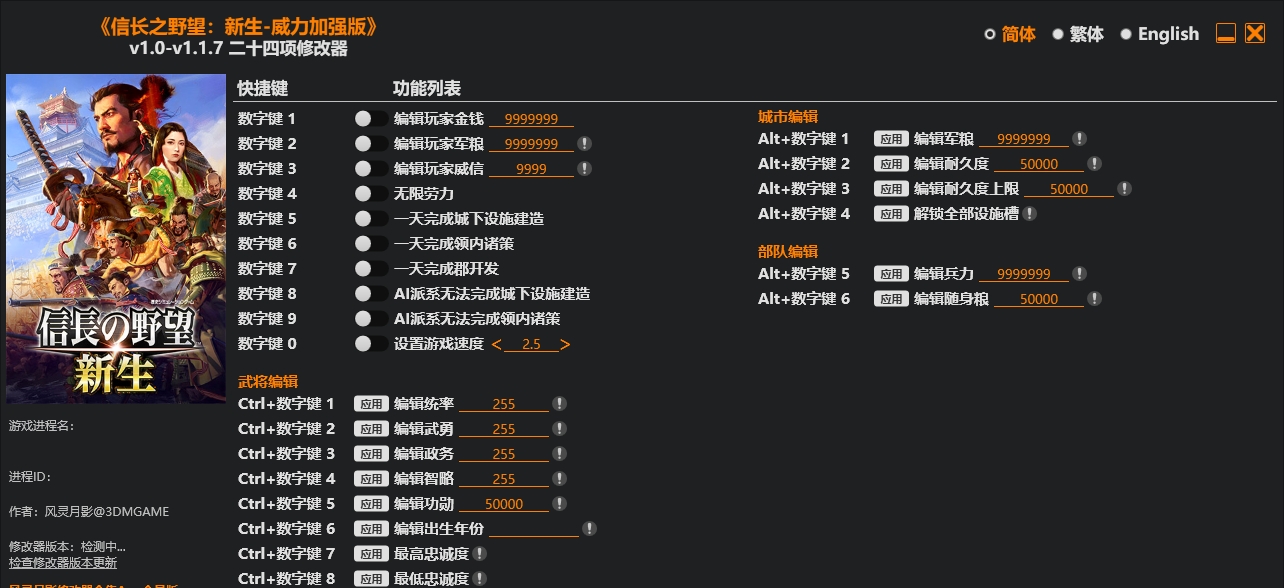The image size is (1284, 588).
Task: Click info icon next to 编辑玩家军粮
Action: click(x=585, y=144)
